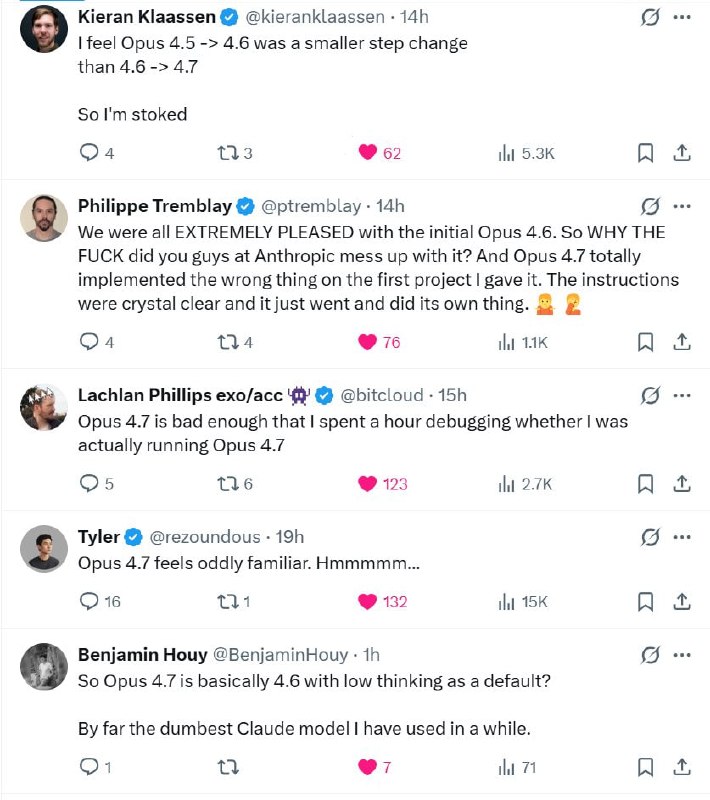
Task: View analytics on Kieran Klaassen's tweet
Action: click(x=507, y=153)
